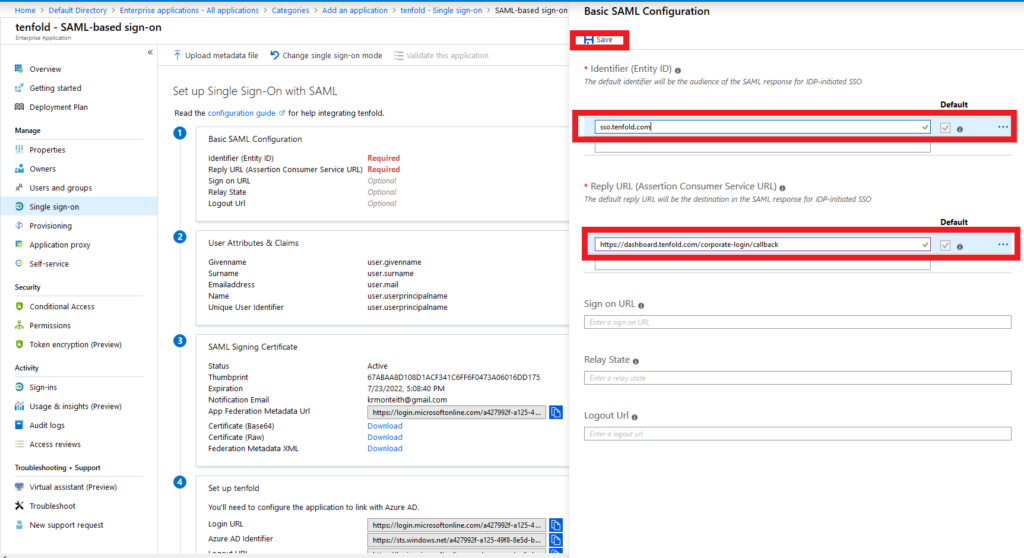
Task: Click the Sign on URL input field
Action: pyautogui.click(x=797, y=322)
